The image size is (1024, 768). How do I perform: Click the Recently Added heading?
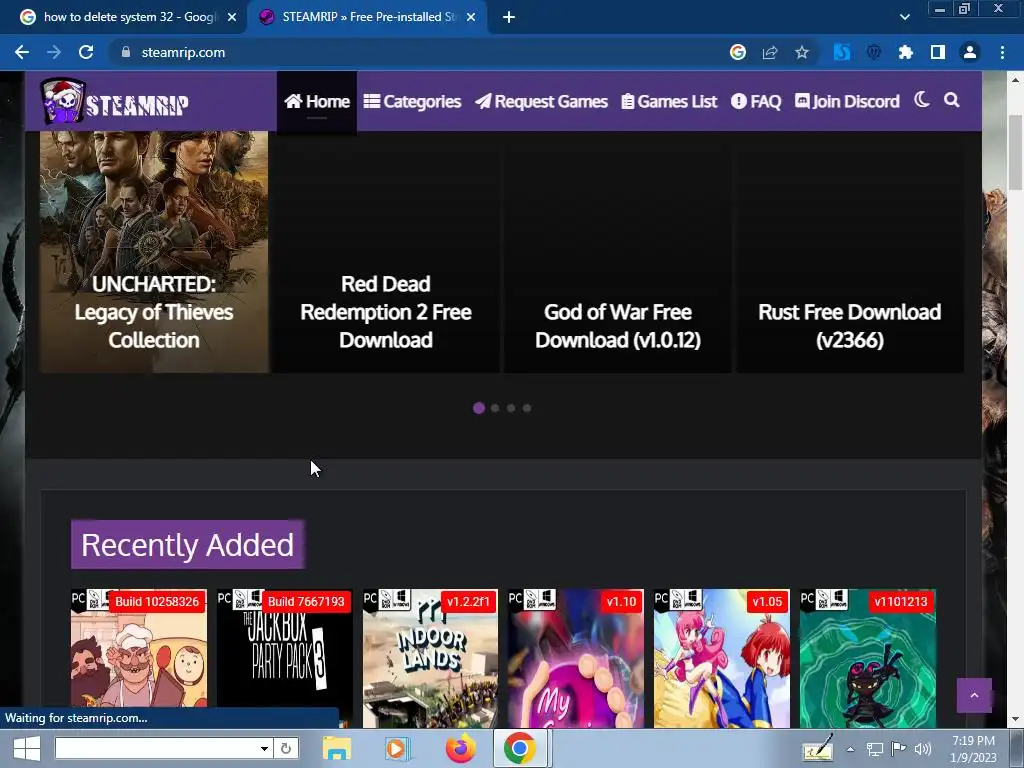[x=187, y=545]
